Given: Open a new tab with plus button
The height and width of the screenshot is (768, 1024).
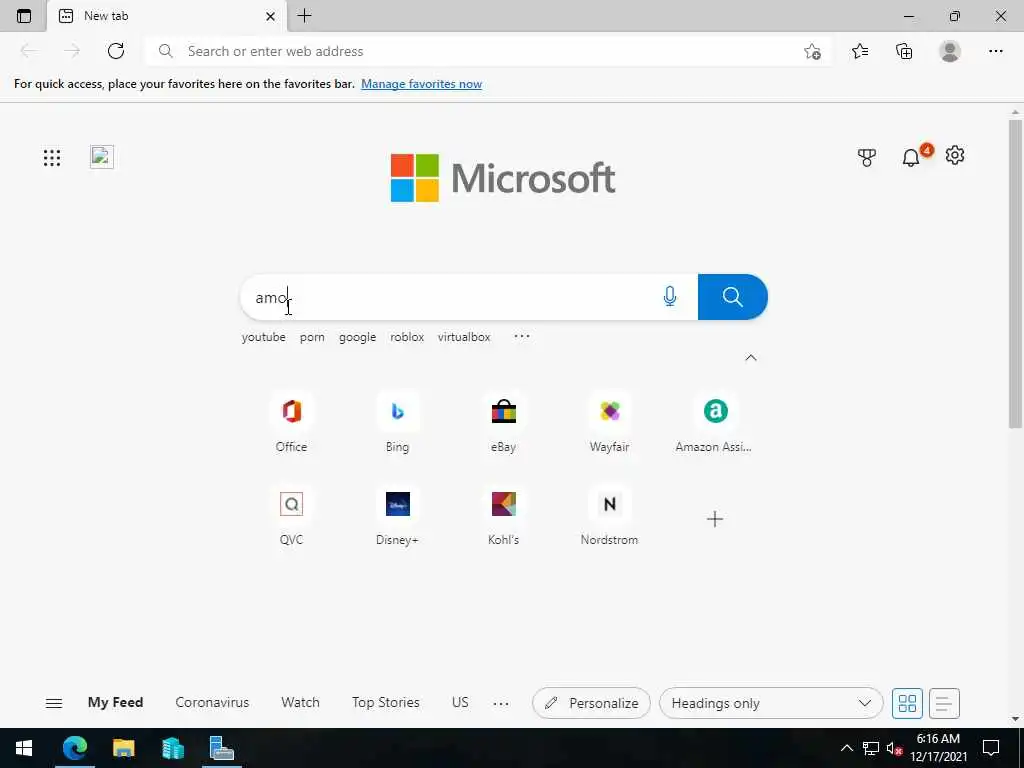Looking at the screenshot, I should click(304, 16).
